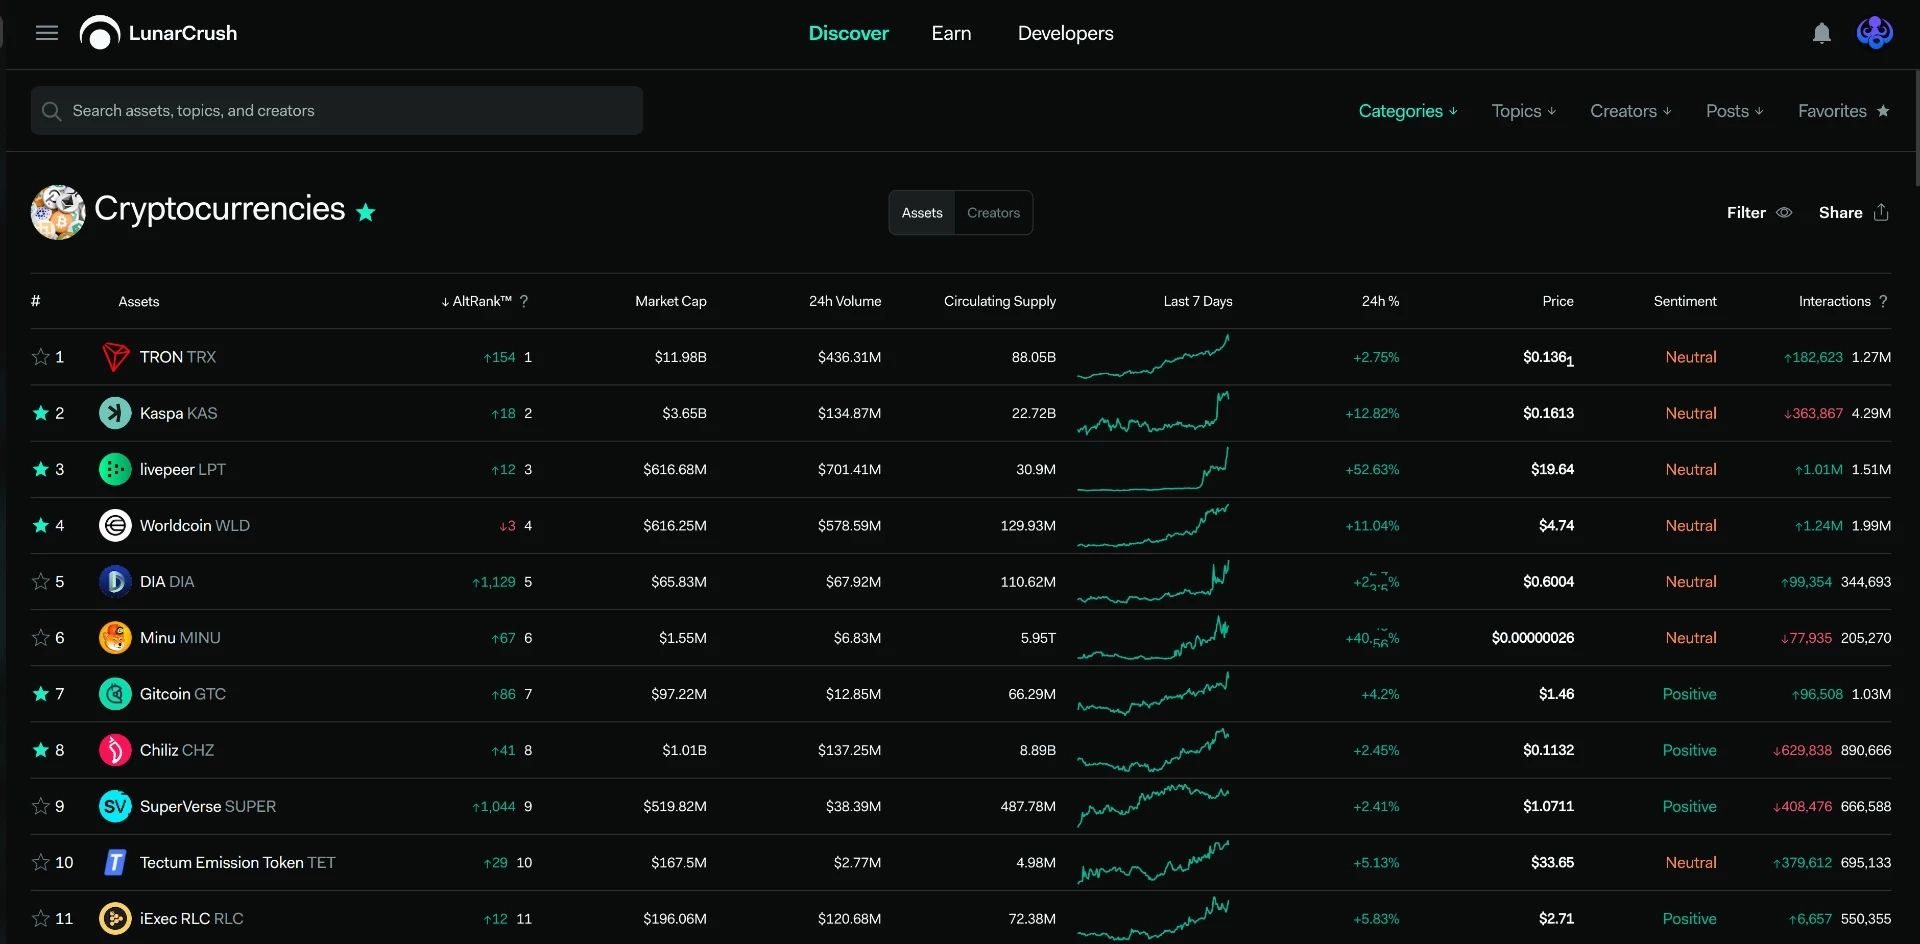Switch to the Creators tab

click(993, 213)
